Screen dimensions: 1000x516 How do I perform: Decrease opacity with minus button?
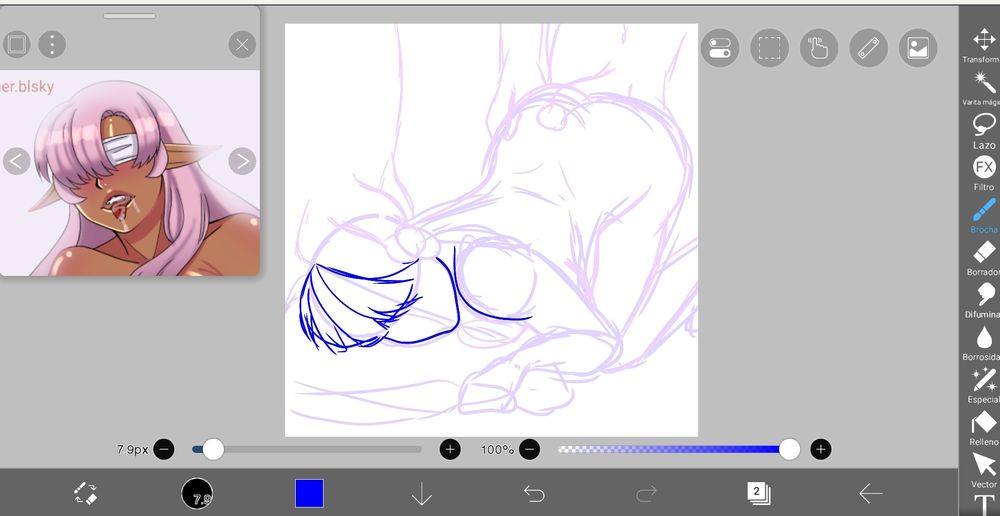tap(529, 450)
